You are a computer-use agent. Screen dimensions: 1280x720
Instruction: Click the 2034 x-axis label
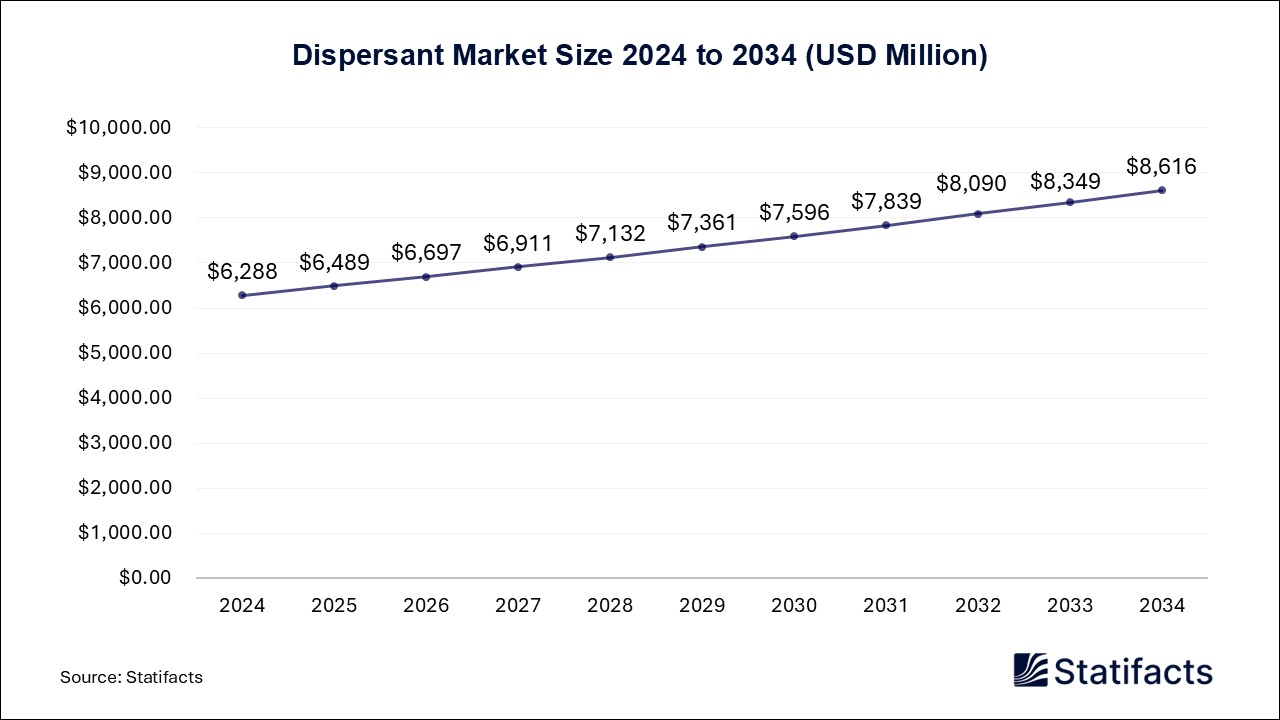click(1162, 606)
